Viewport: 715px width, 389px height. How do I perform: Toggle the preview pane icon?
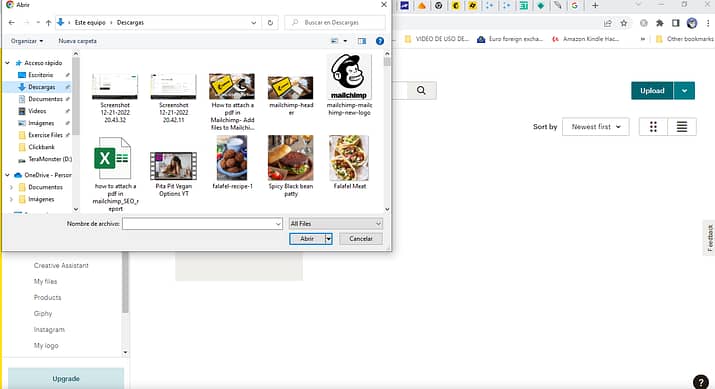(362, 41)
